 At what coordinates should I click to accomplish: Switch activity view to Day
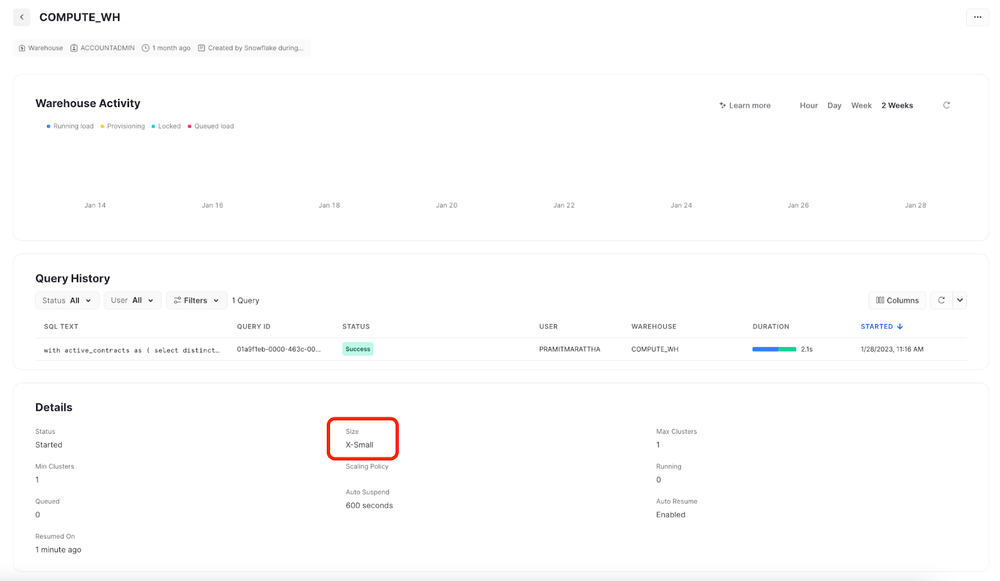(834, 105)
